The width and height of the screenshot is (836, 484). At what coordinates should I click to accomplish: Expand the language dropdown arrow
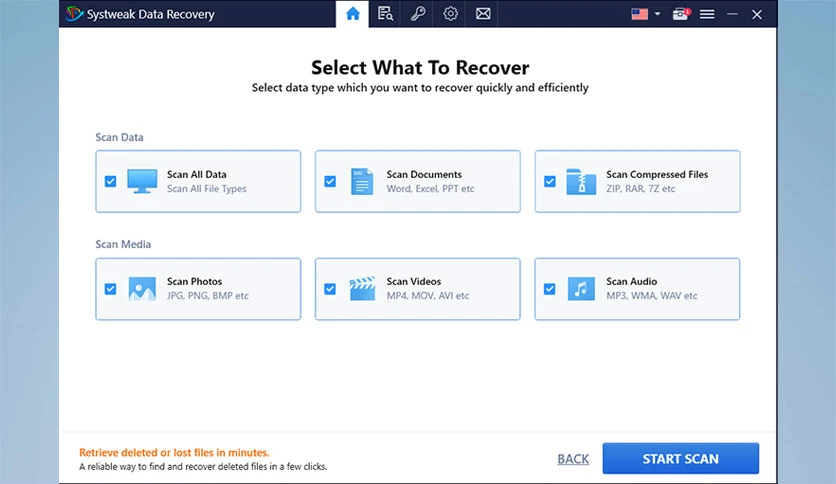(657, 14)
